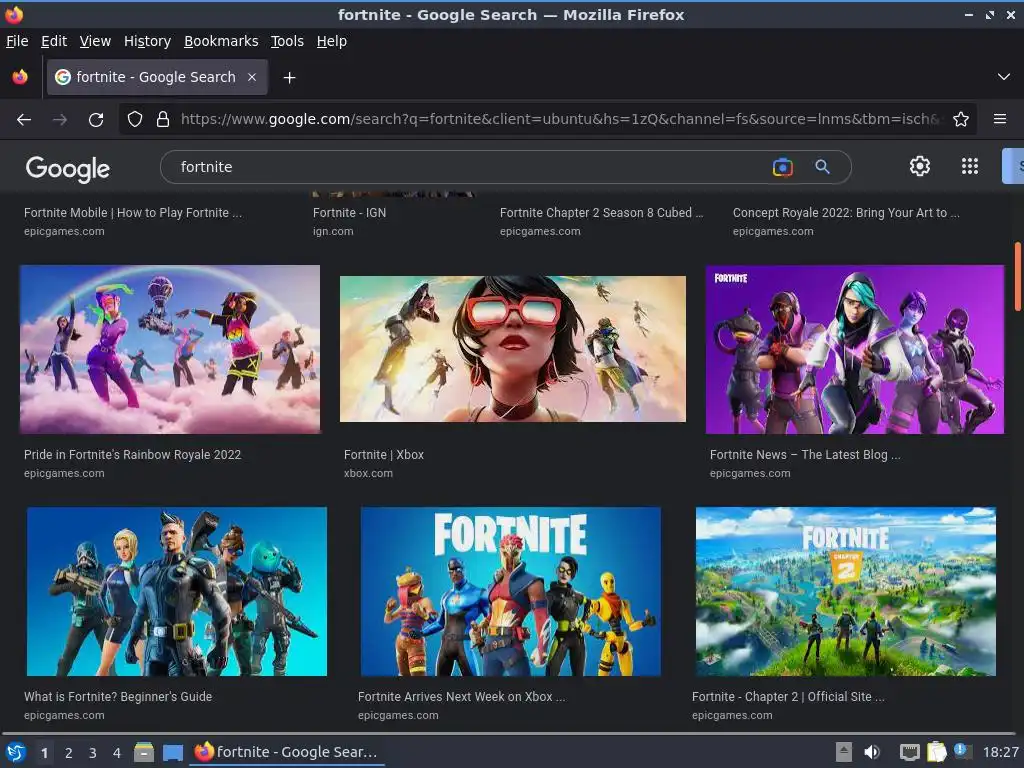Switch to workspace 4
The height and width of the screenshot is (768, 1024).
click(x=116, y=753)
